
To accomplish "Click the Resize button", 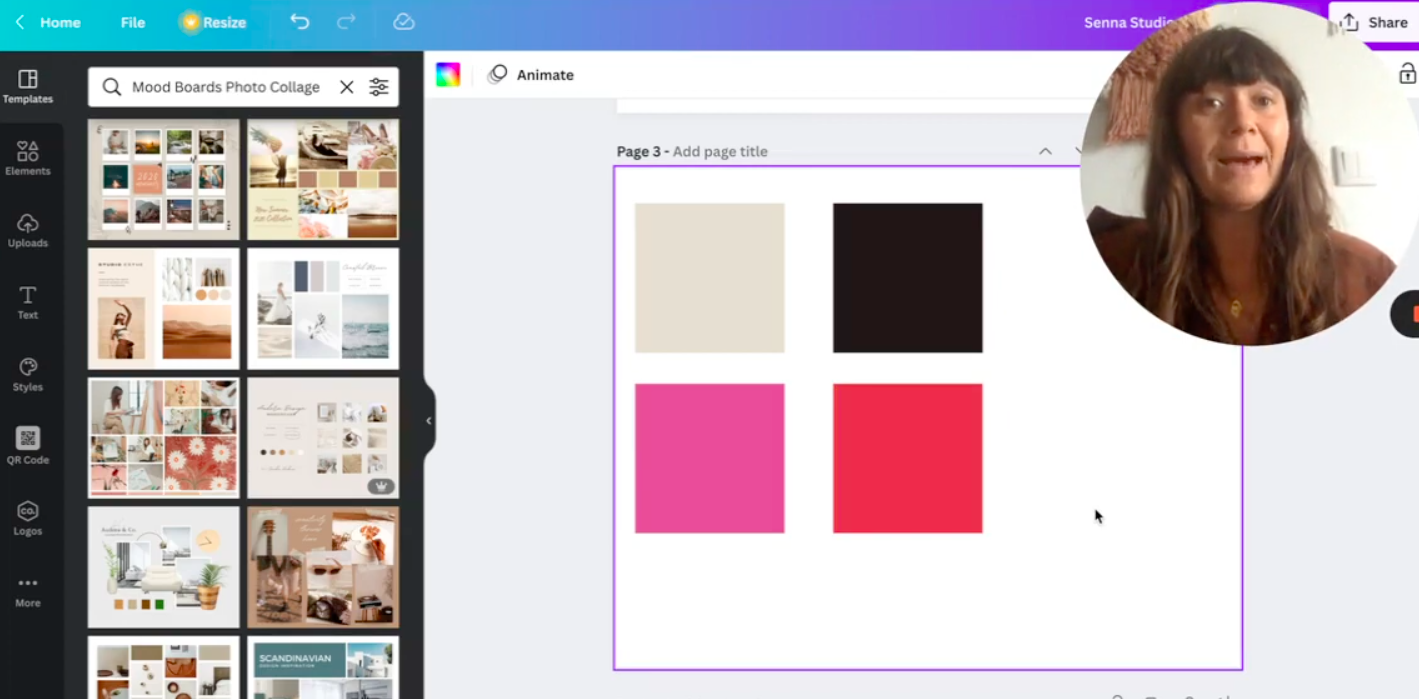I will tap(212, 22).
